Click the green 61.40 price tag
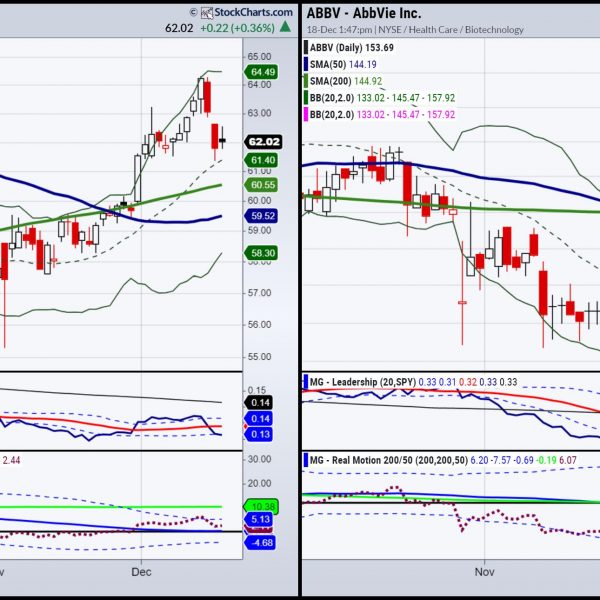The image size is (600, 600). point(261,160)
